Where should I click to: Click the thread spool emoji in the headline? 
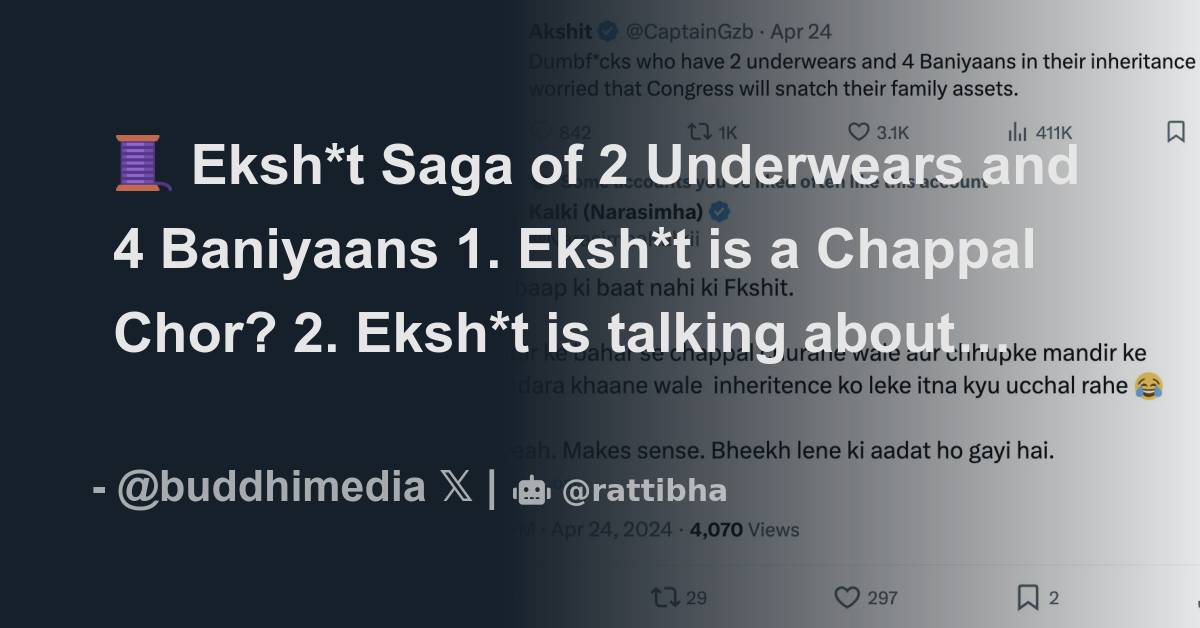135,164
